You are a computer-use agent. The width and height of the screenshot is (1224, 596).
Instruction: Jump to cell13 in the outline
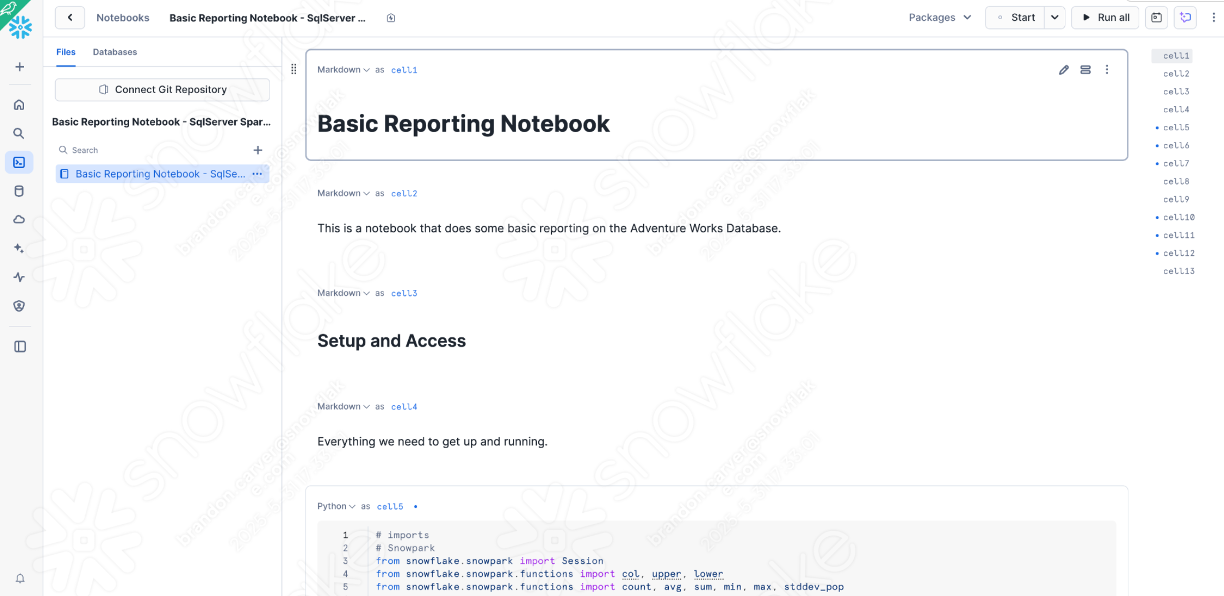click(1179, 272)
